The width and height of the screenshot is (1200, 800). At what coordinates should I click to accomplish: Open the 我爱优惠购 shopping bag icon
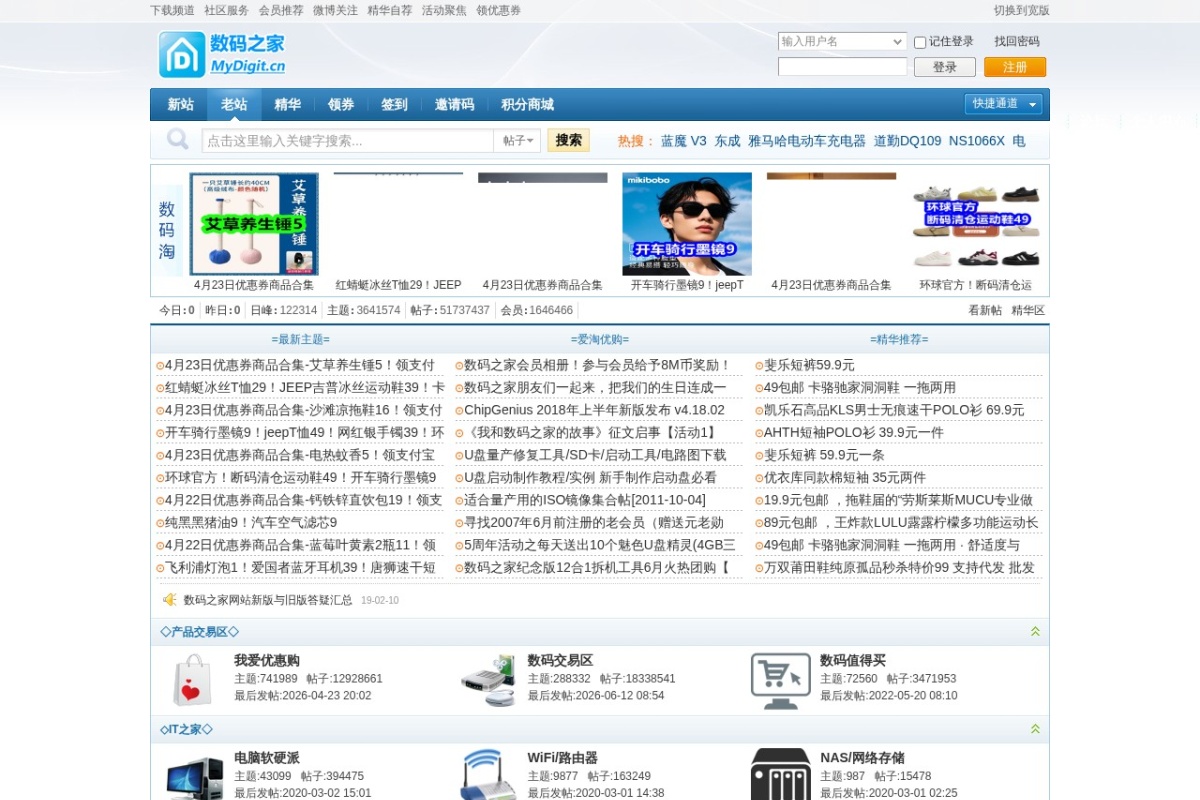click(192, 680)
